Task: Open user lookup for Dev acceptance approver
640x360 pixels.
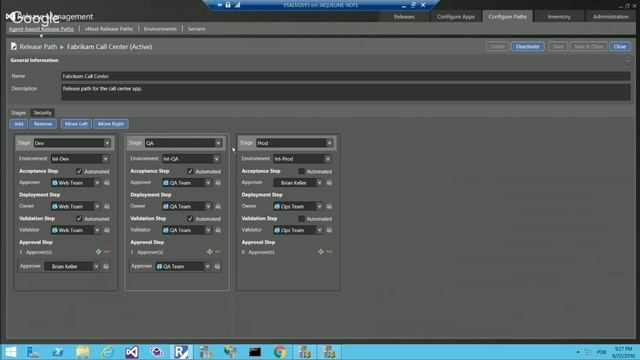Action: pos(107,183)
